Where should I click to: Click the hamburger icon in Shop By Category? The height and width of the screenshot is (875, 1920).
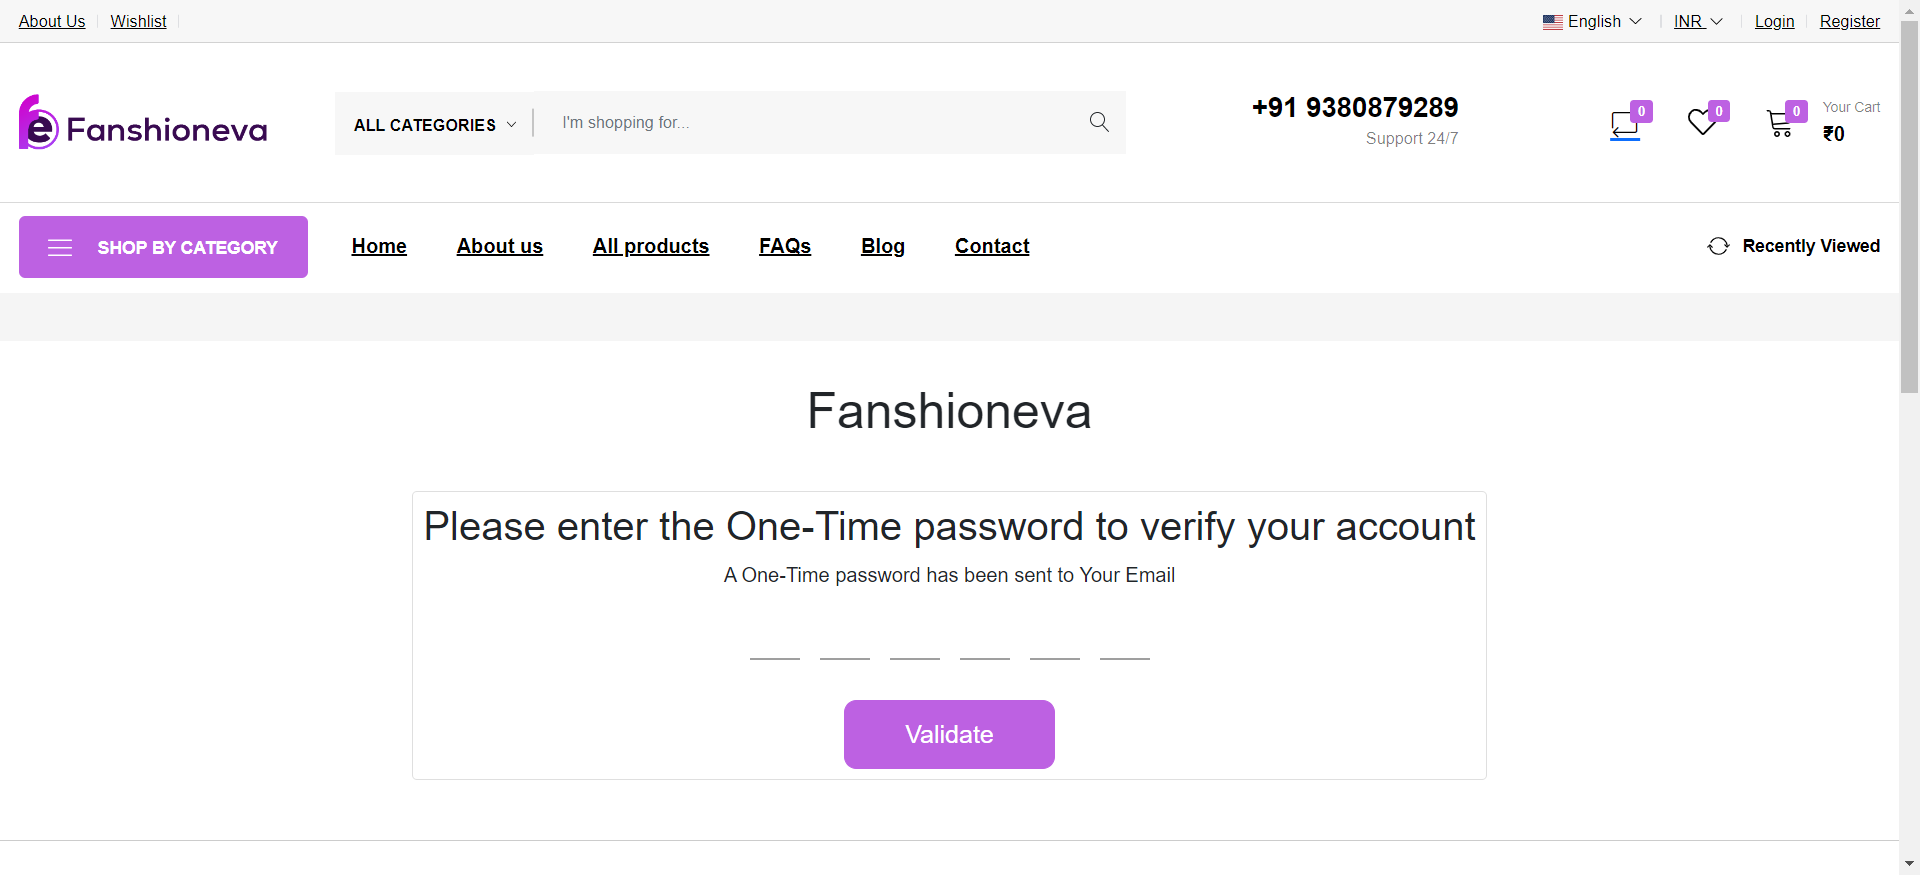(x=60, y=248)
